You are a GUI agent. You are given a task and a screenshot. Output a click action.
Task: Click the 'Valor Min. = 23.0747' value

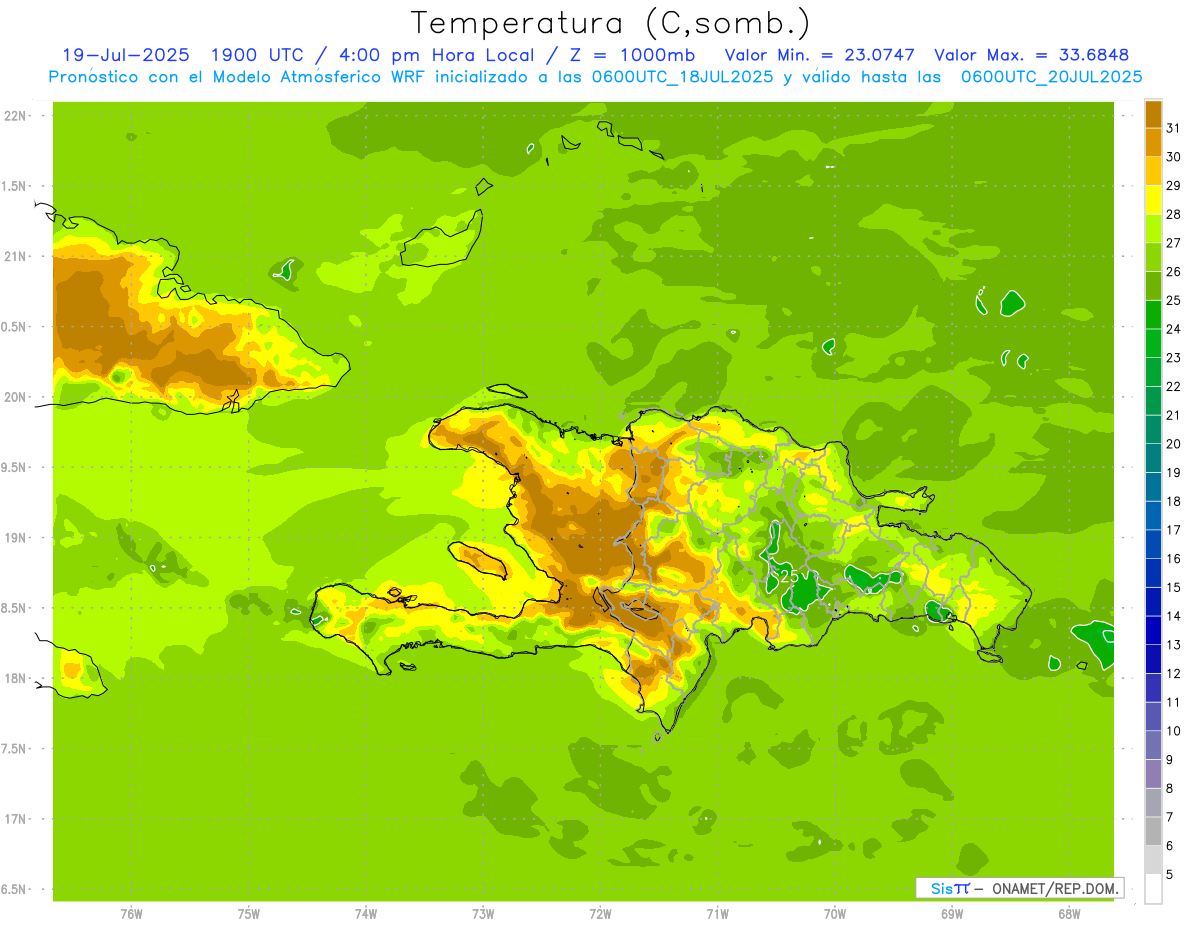[822, 55]
